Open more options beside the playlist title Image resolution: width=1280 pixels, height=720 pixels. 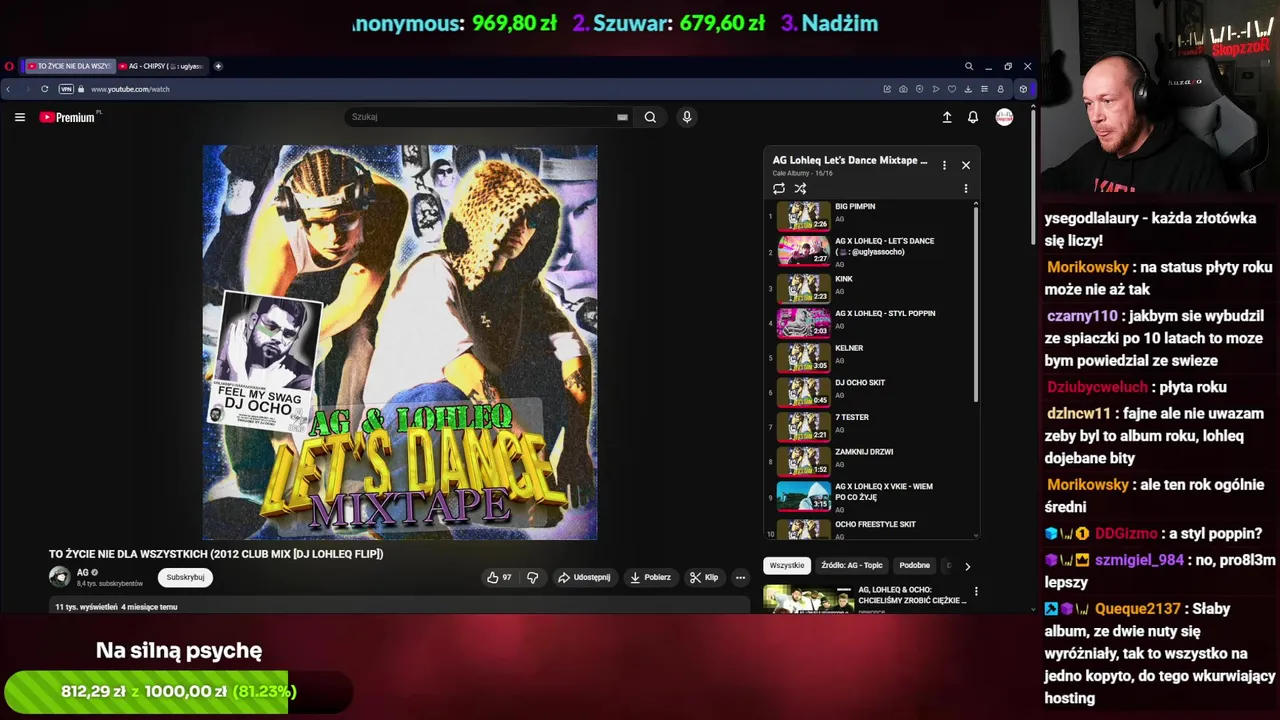tap(944, 165)
